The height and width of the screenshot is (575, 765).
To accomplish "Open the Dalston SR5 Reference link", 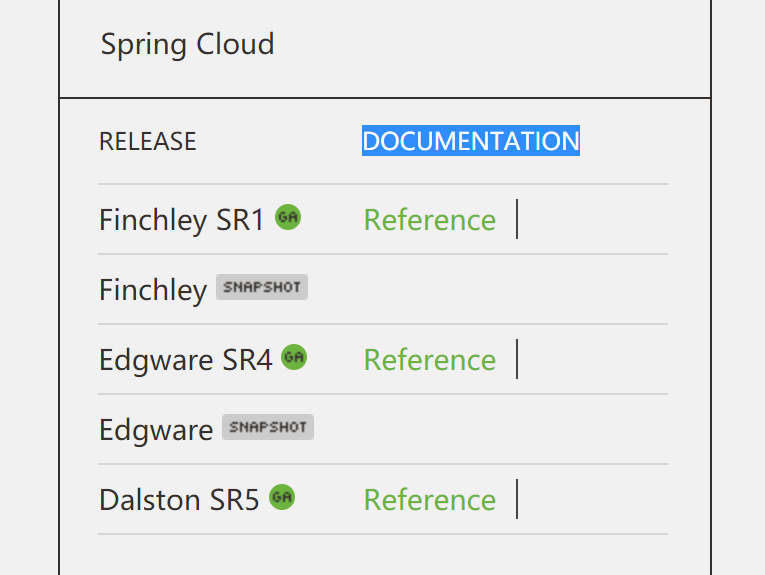I will click(430, 500).
